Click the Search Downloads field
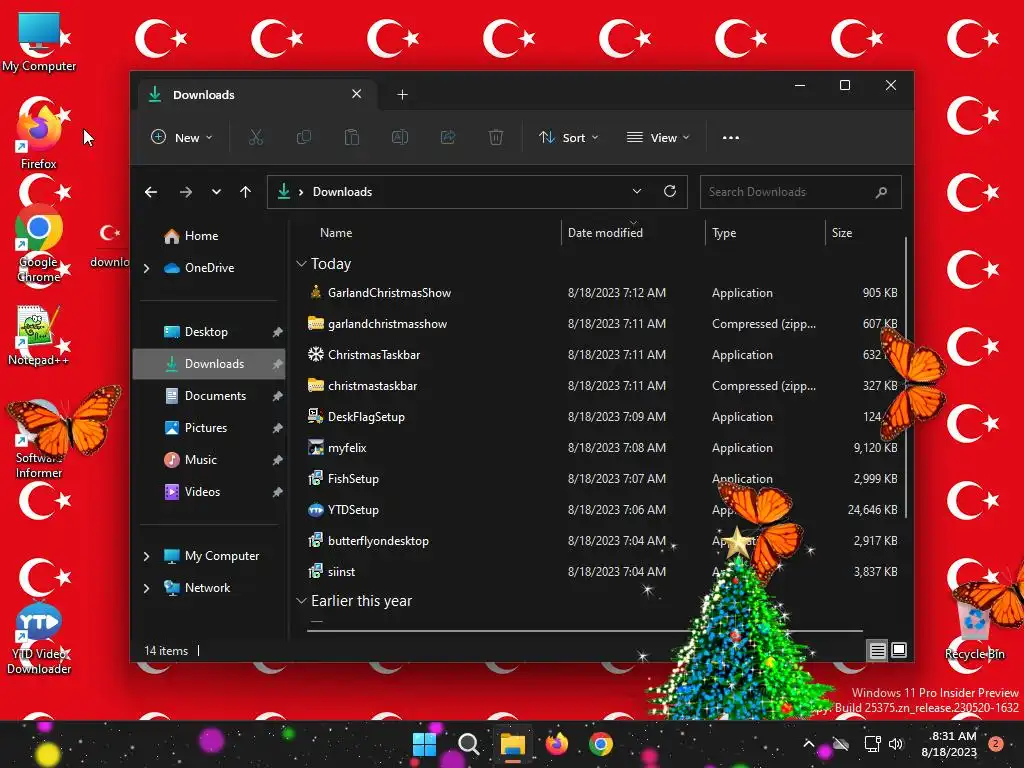The image size is (1024, 768). (801, 192)
